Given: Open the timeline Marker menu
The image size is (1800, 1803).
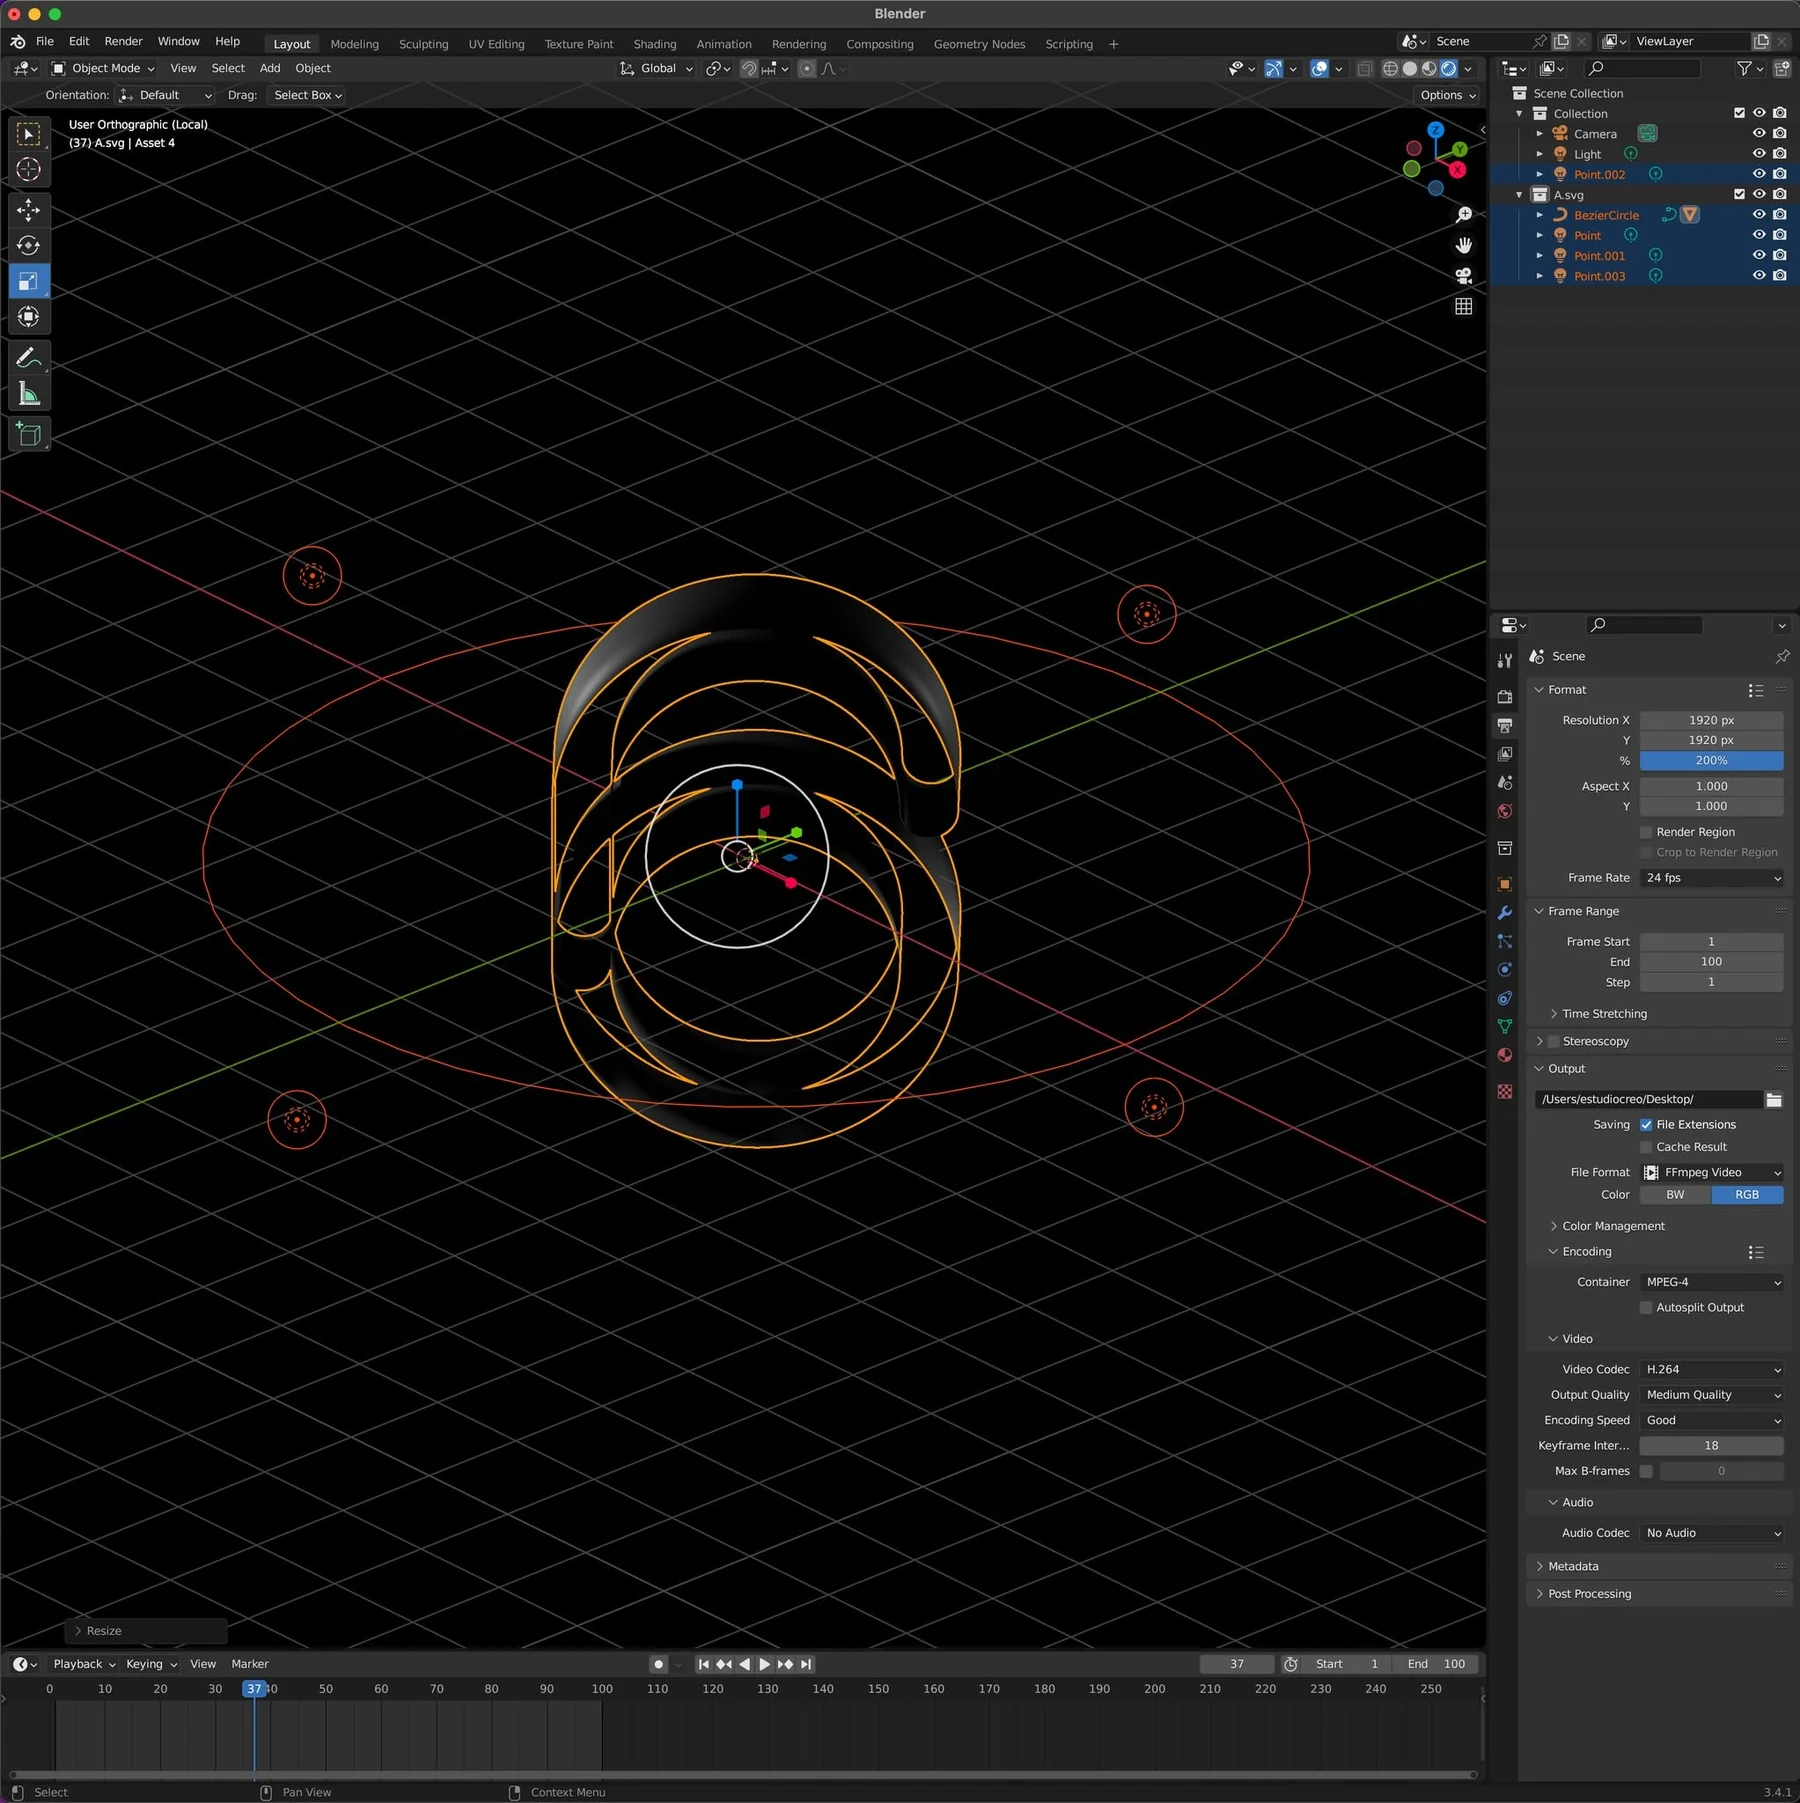Looking at the screenshot, I should tap(250, 1665).
